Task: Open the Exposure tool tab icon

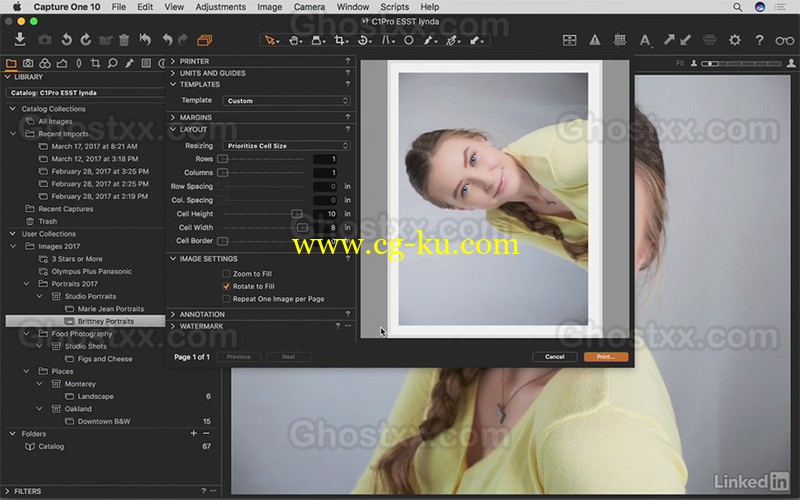Action: pyautogui.click(x=62, y=63)
